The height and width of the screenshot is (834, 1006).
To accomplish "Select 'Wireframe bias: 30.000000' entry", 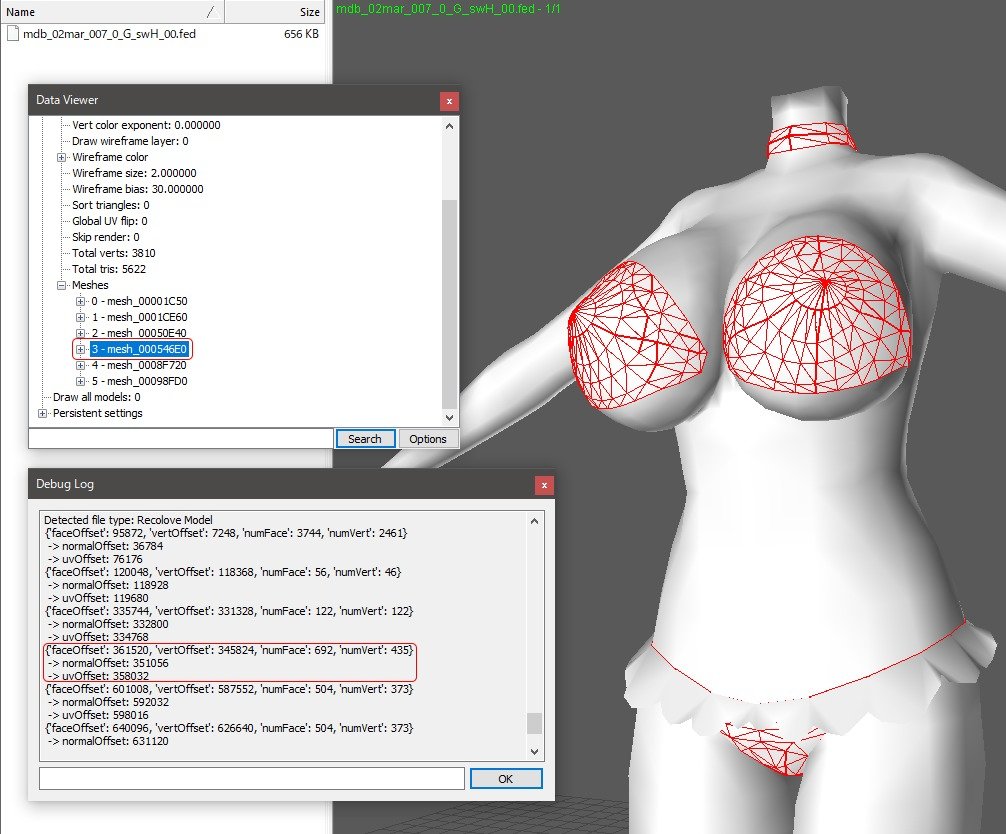I will pos(137,189).
